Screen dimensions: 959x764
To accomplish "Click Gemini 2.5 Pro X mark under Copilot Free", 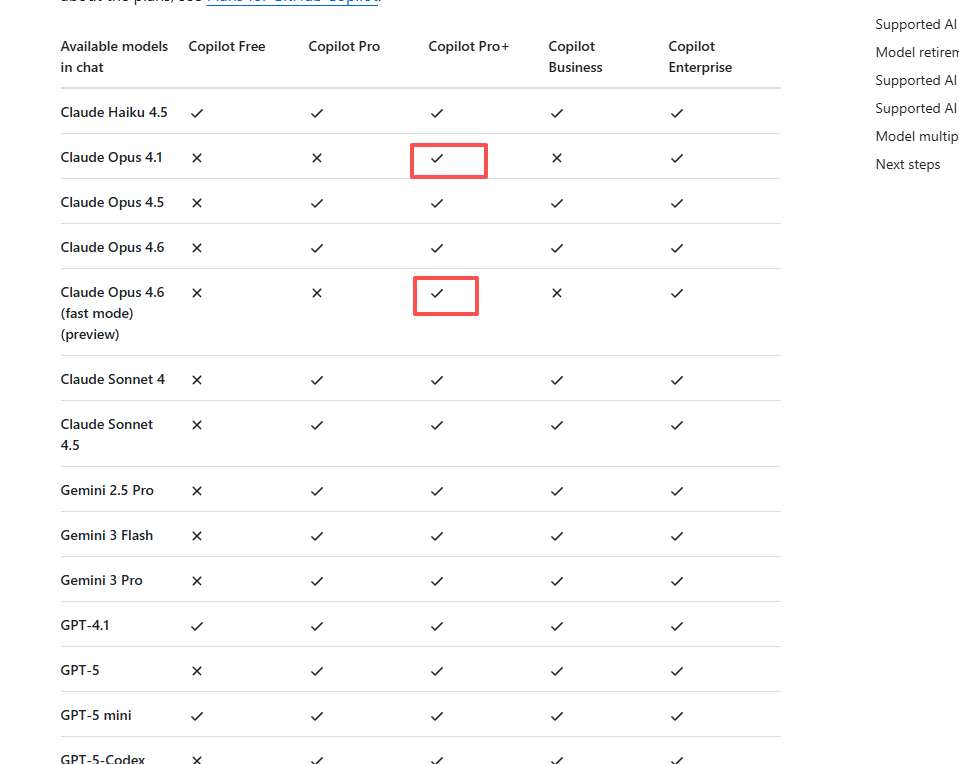I will click(x=197, y=491).
